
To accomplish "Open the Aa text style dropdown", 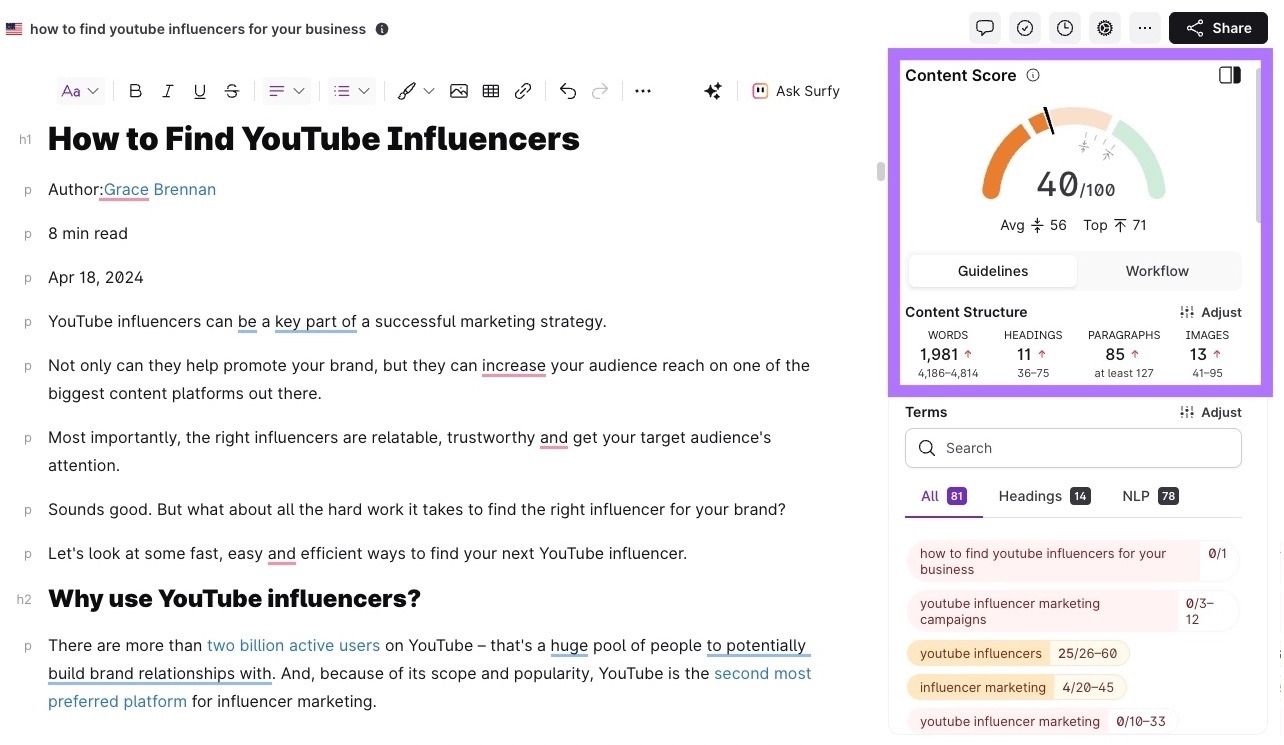I will pyautogui.click(x=80, y=91).
